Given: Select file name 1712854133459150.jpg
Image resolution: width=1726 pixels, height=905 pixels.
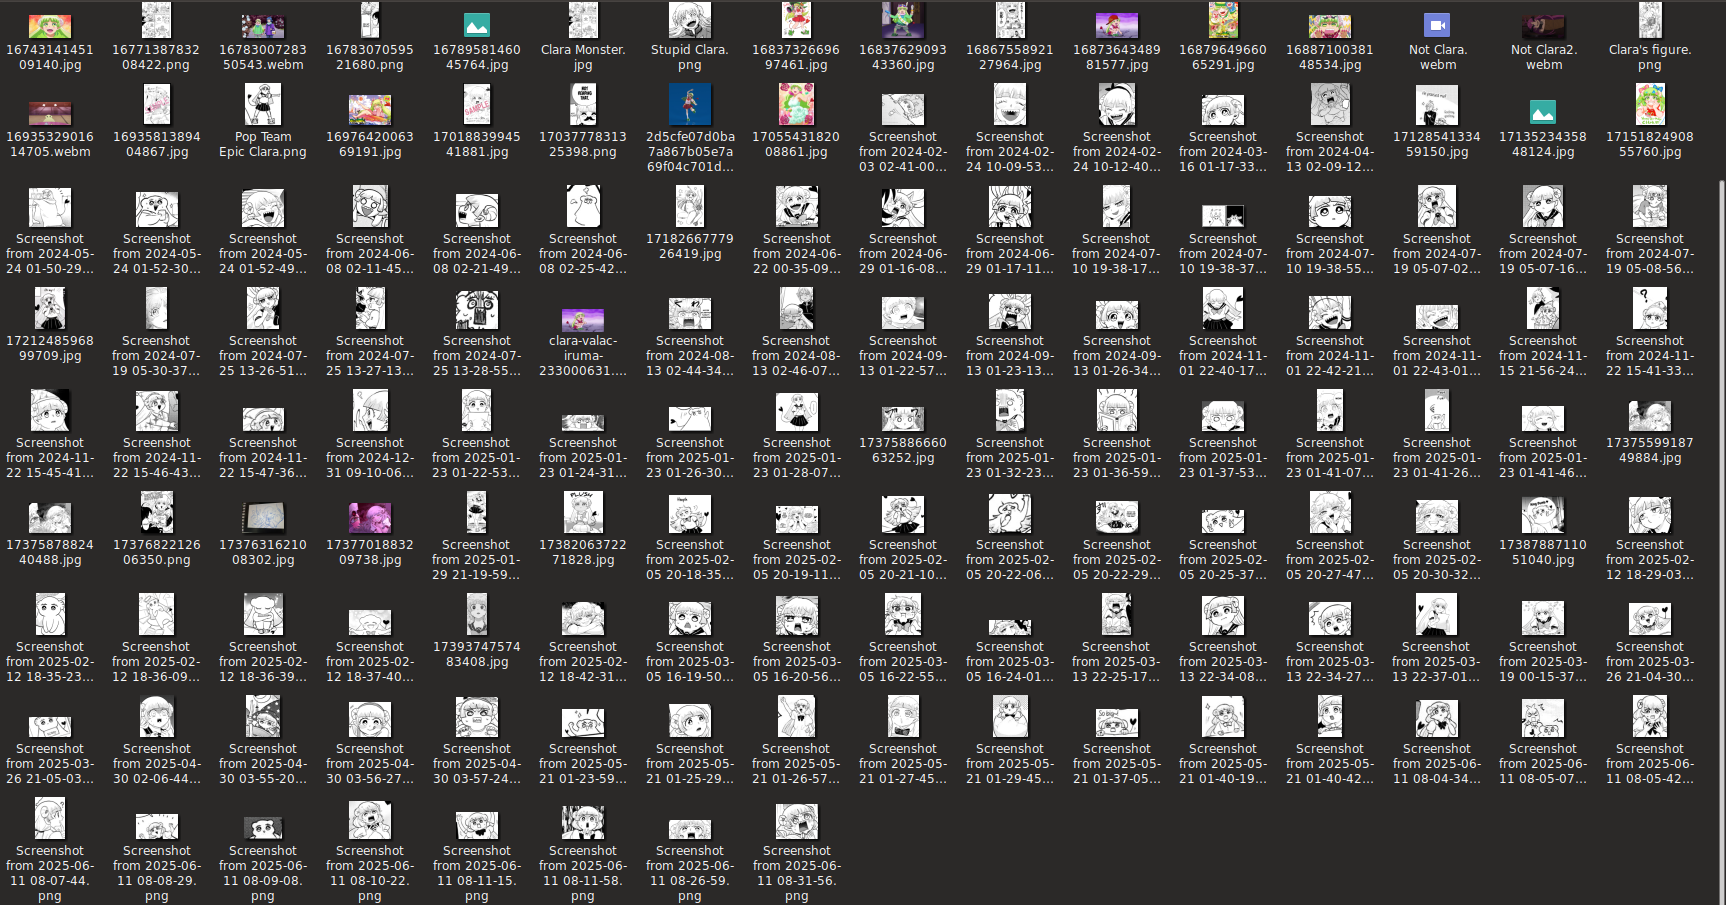Looking at the screenshot, I should point(1437,144).
